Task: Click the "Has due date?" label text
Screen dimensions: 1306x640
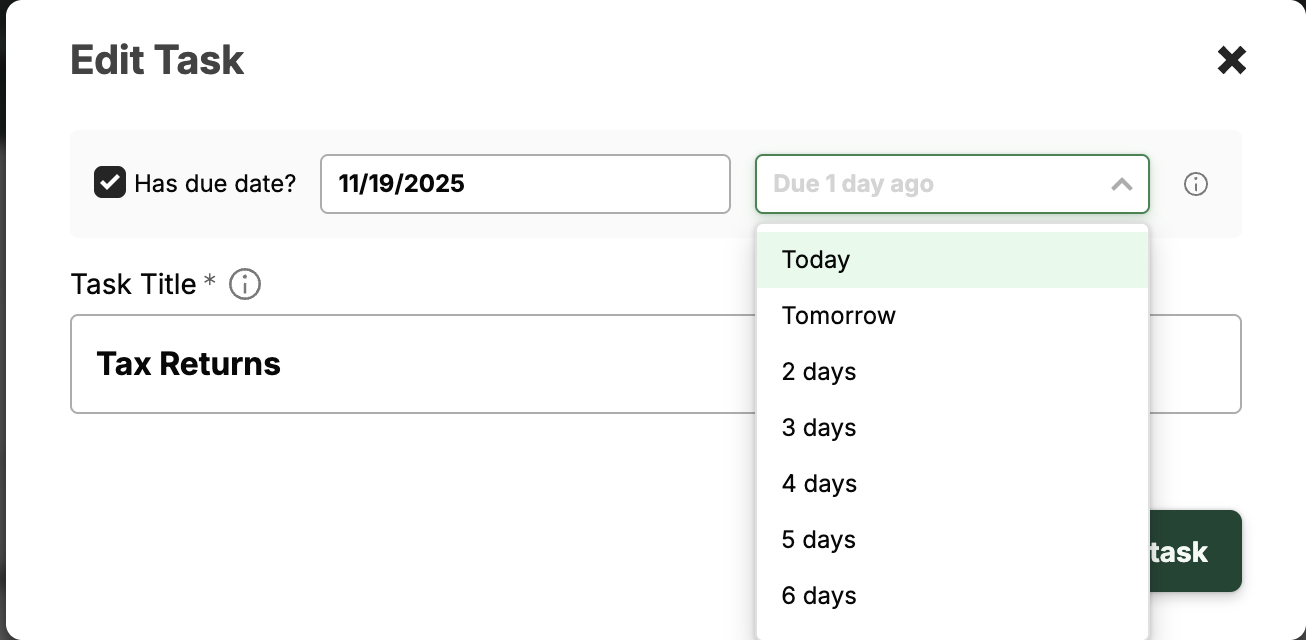Action: click(215, 184)
